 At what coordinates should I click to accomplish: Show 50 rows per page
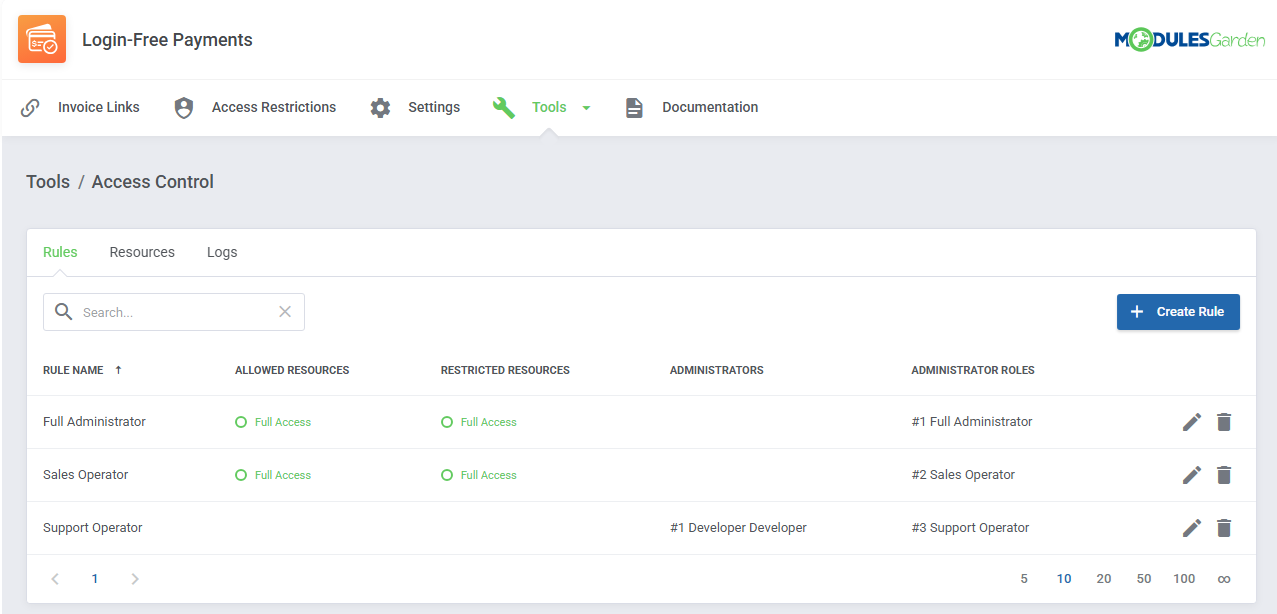(x=1144, y=579)
